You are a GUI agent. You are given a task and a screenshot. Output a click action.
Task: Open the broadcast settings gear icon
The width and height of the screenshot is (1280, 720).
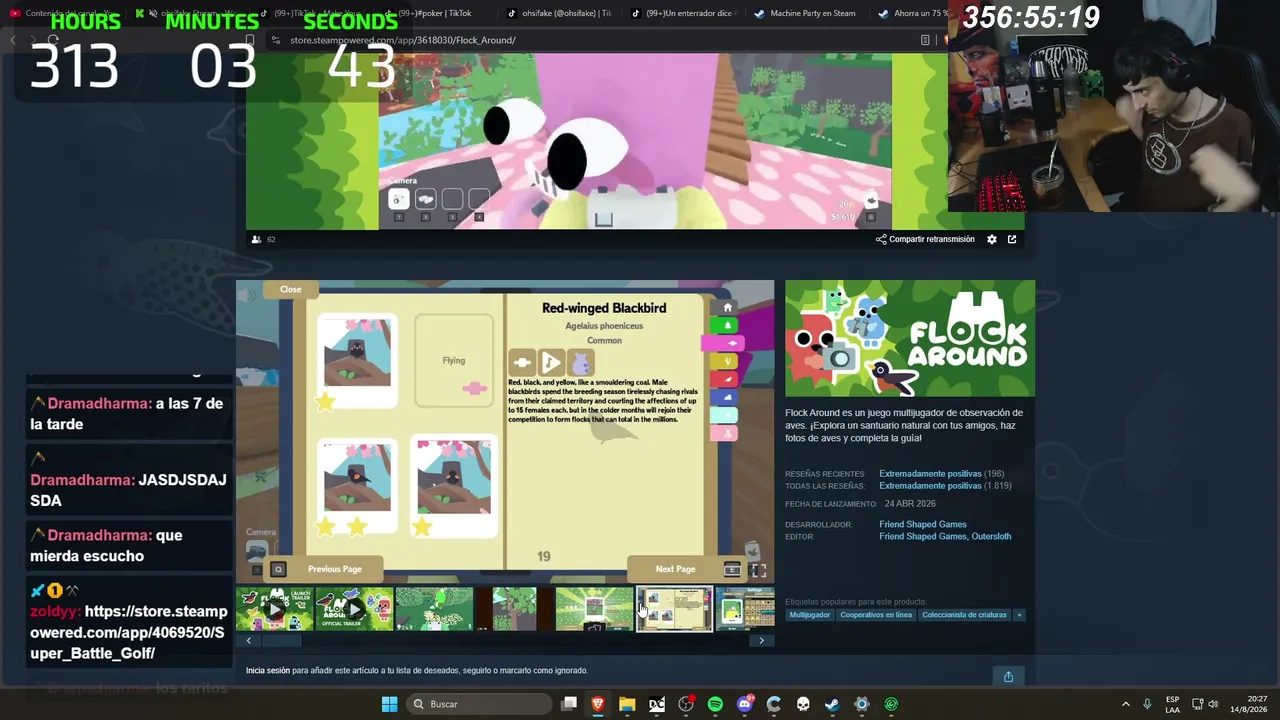coord(992,240)
